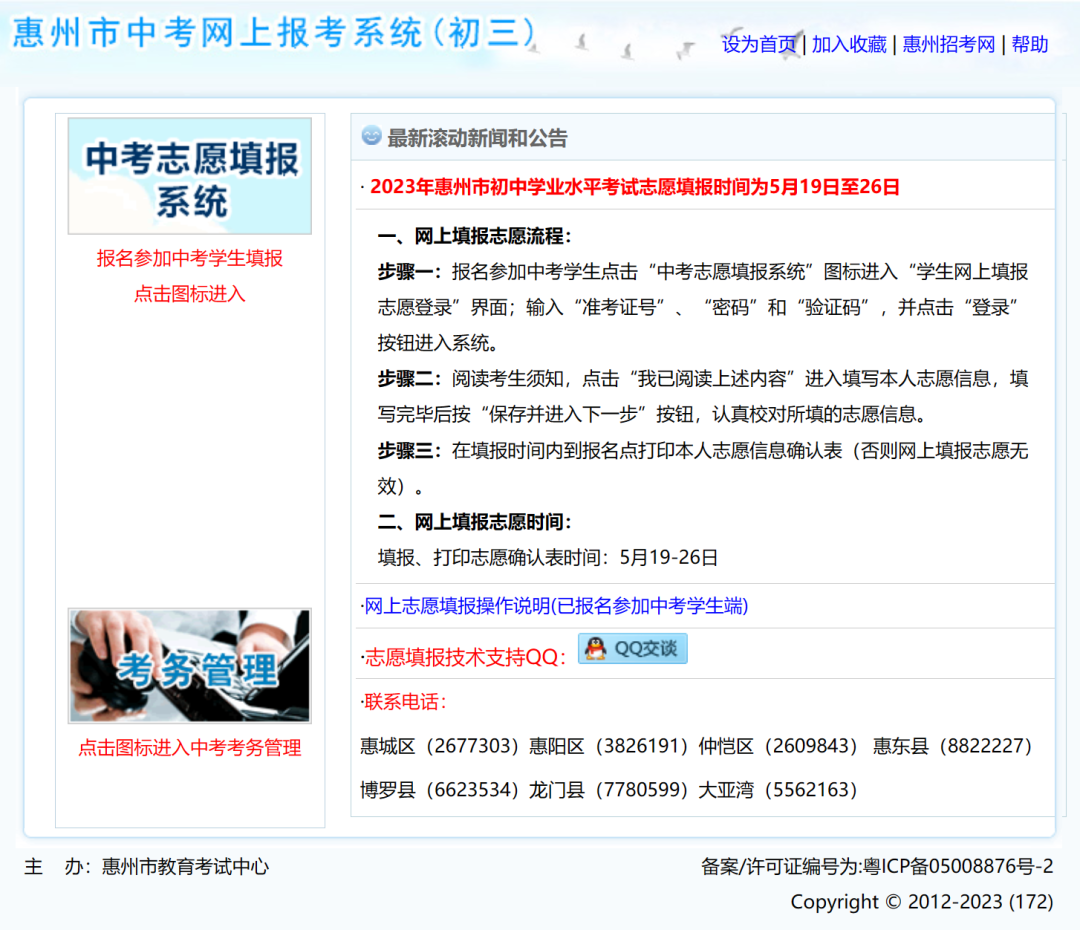Image resolution: width=1080 pixels, height=930 pixels.
Task: Click the 点击图标进入中考考务管理 caption
Action: point(189,747)
